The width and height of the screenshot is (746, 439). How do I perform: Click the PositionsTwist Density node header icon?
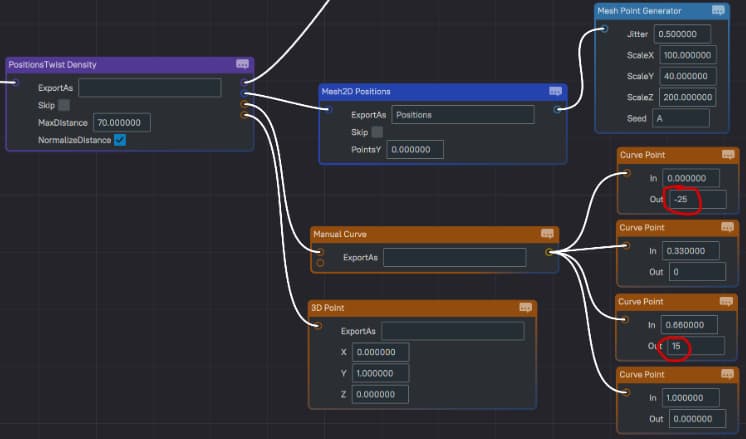(242, 65)
